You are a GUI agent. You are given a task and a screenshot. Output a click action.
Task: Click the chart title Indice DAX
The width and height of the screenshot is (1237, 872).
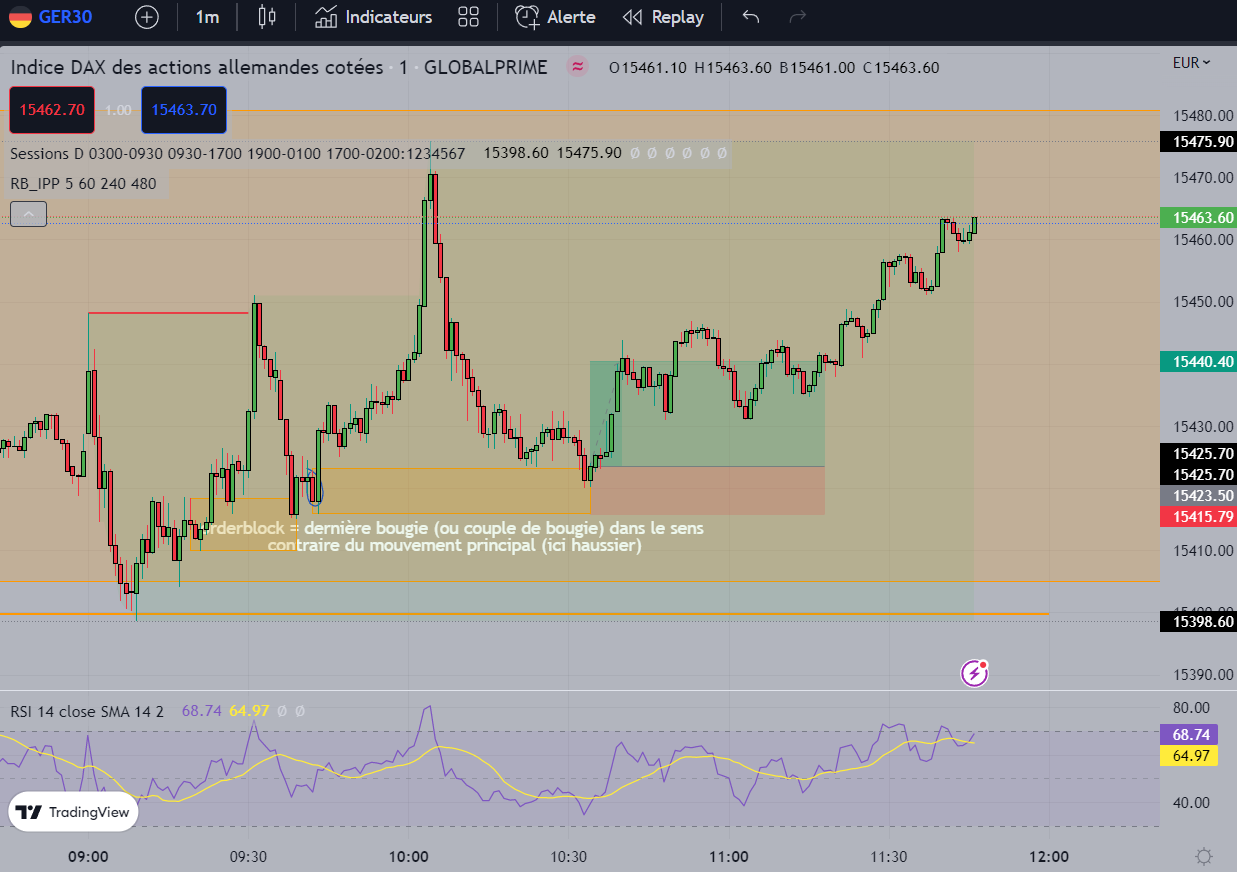[x=197, y=67]
